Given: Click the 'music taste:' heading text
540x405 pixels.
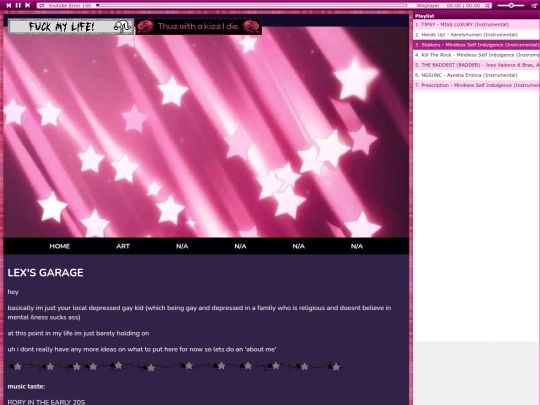Looking at the screenshot, I should tap(27, 386).
